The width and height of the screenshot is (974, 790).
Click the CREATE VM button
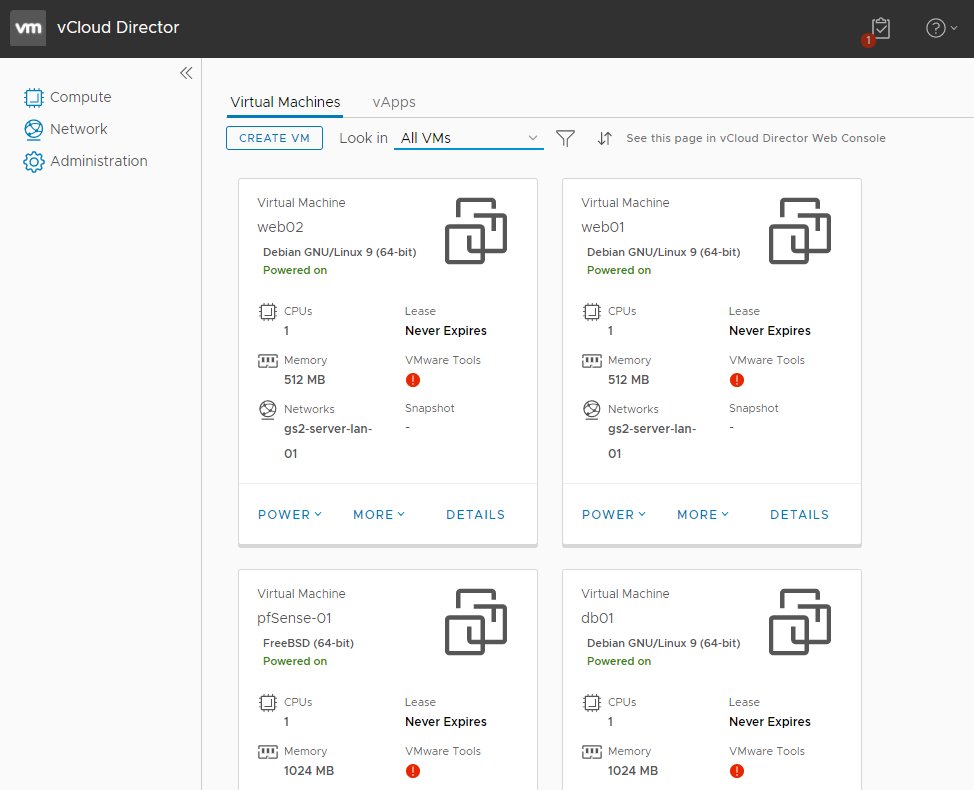[x=275, y=138]
